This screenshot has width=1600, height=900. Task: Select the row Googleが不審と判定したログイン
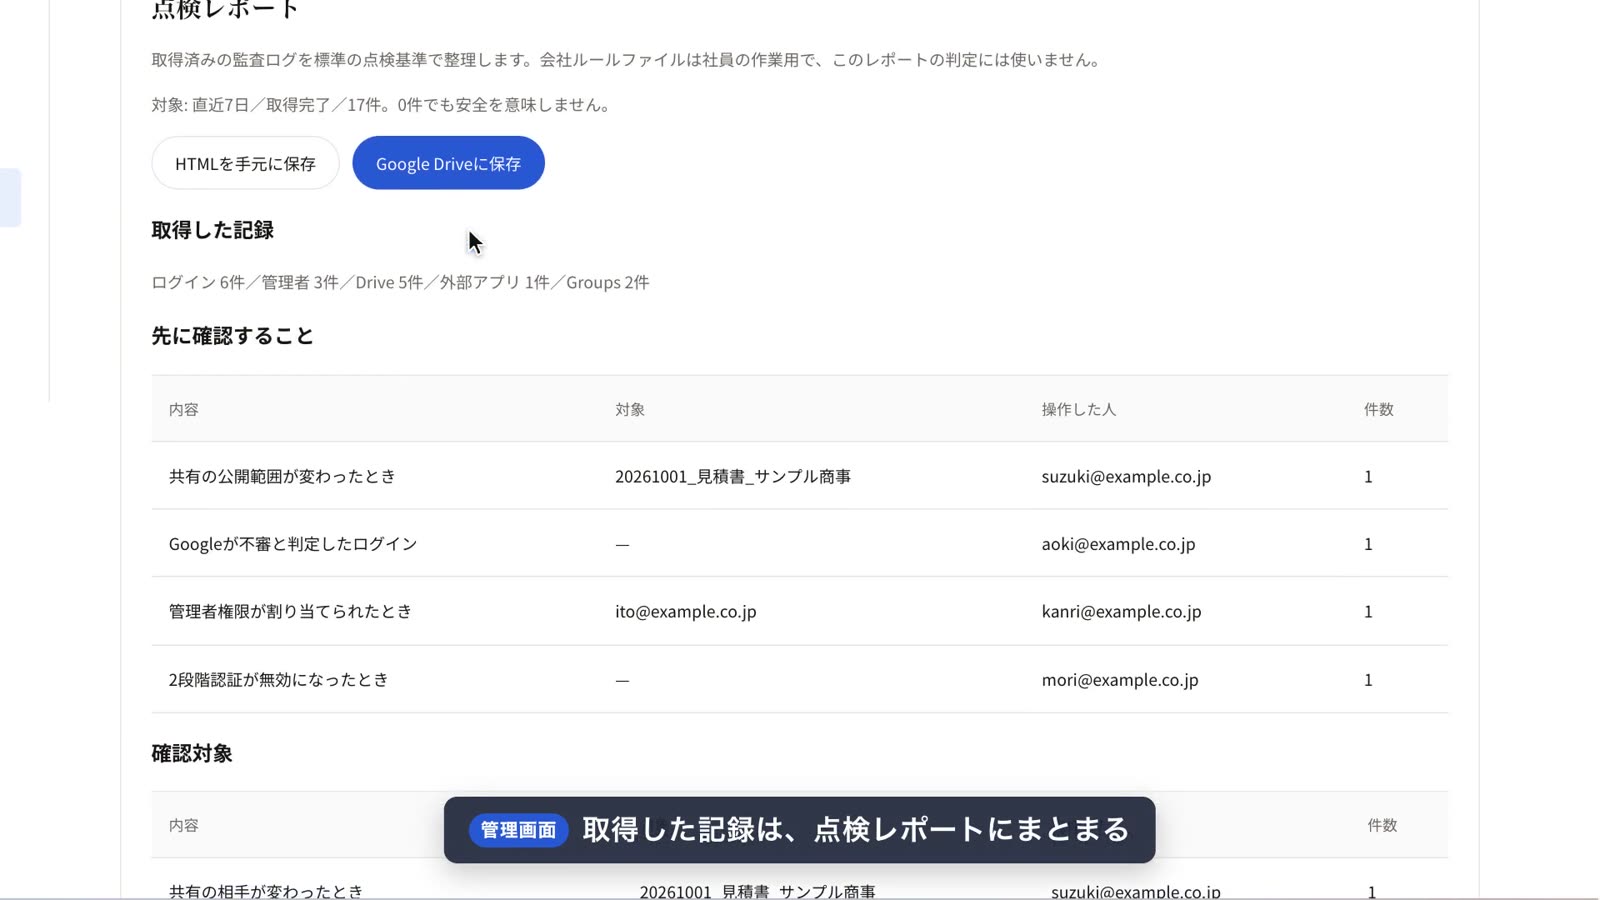click(x=800, y=544)
